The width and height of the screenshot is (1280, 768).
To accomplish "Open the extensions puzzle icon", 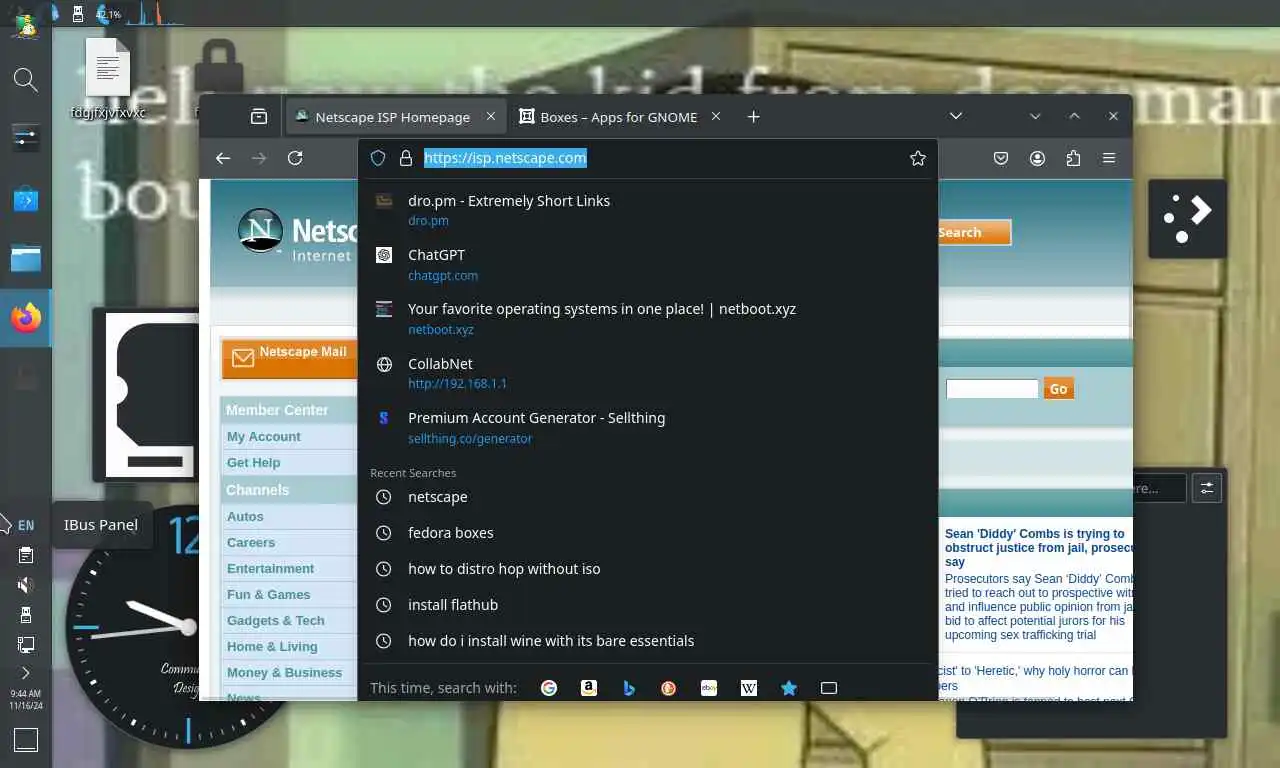I will point(1073,158).
